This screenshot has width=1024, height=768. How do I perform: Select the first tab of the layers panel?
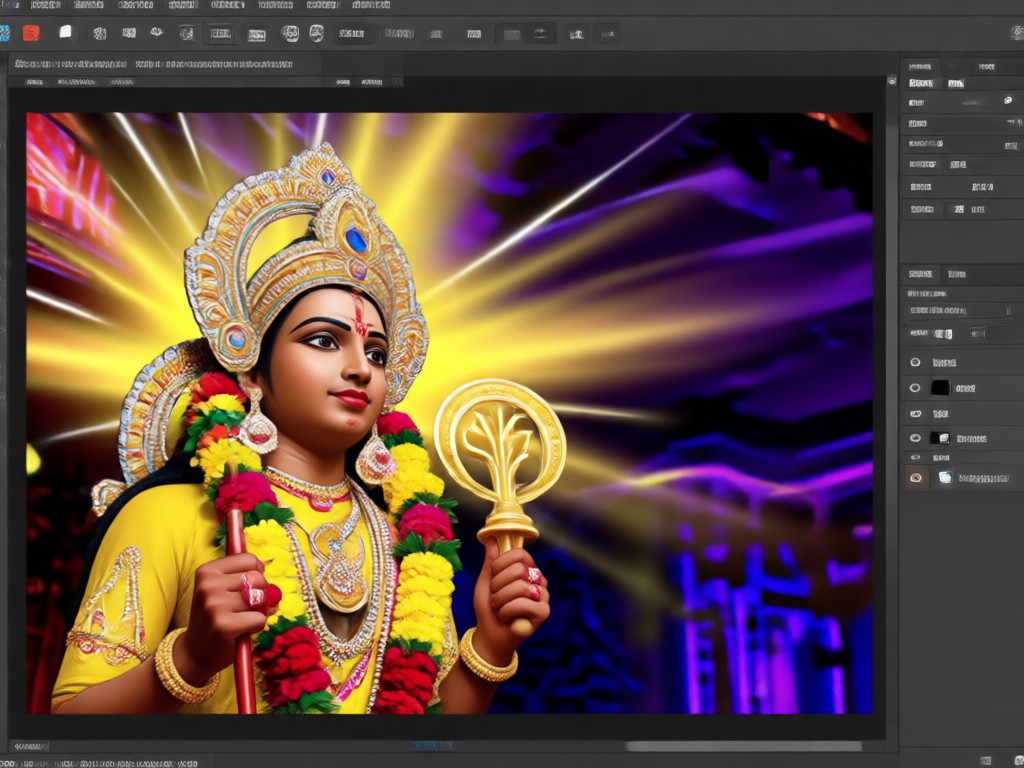click(920, 274)
